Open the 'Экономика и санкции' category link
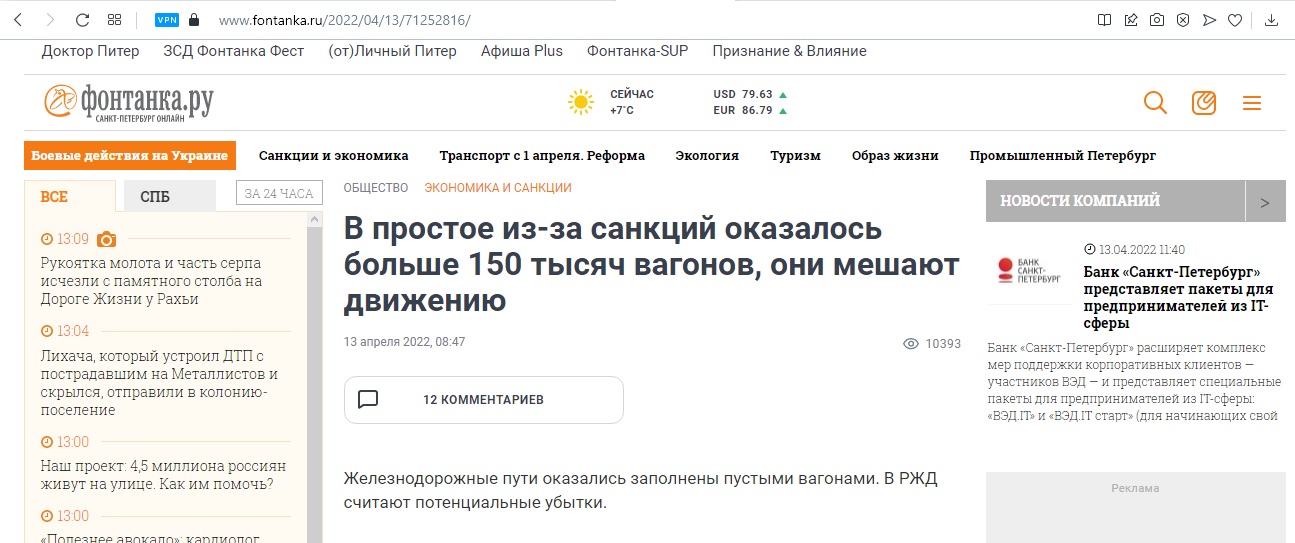 (497, 188)
